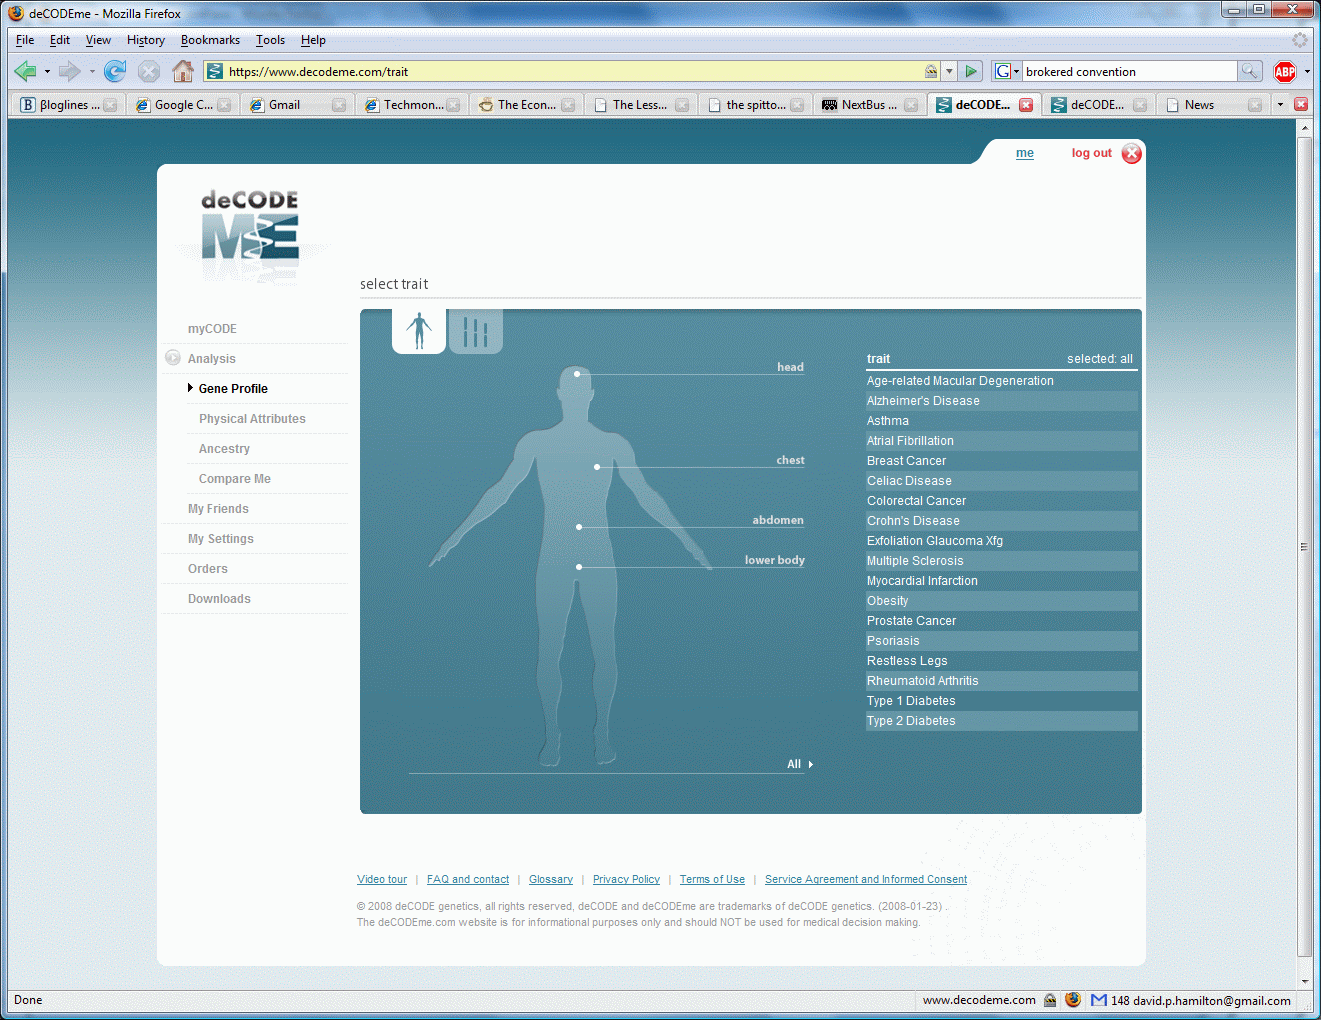Open the Adblock Plus dropdown arrow
Image resolution: width=1321 pixels, height=1020 pixels.
click(1307, 72)
